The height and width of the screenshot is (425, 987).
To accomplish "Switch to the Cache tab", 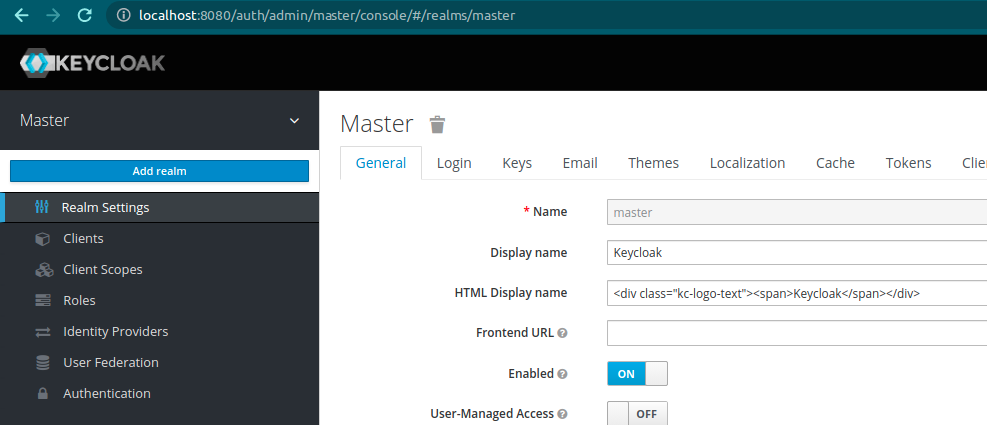I will click(835, 163).
